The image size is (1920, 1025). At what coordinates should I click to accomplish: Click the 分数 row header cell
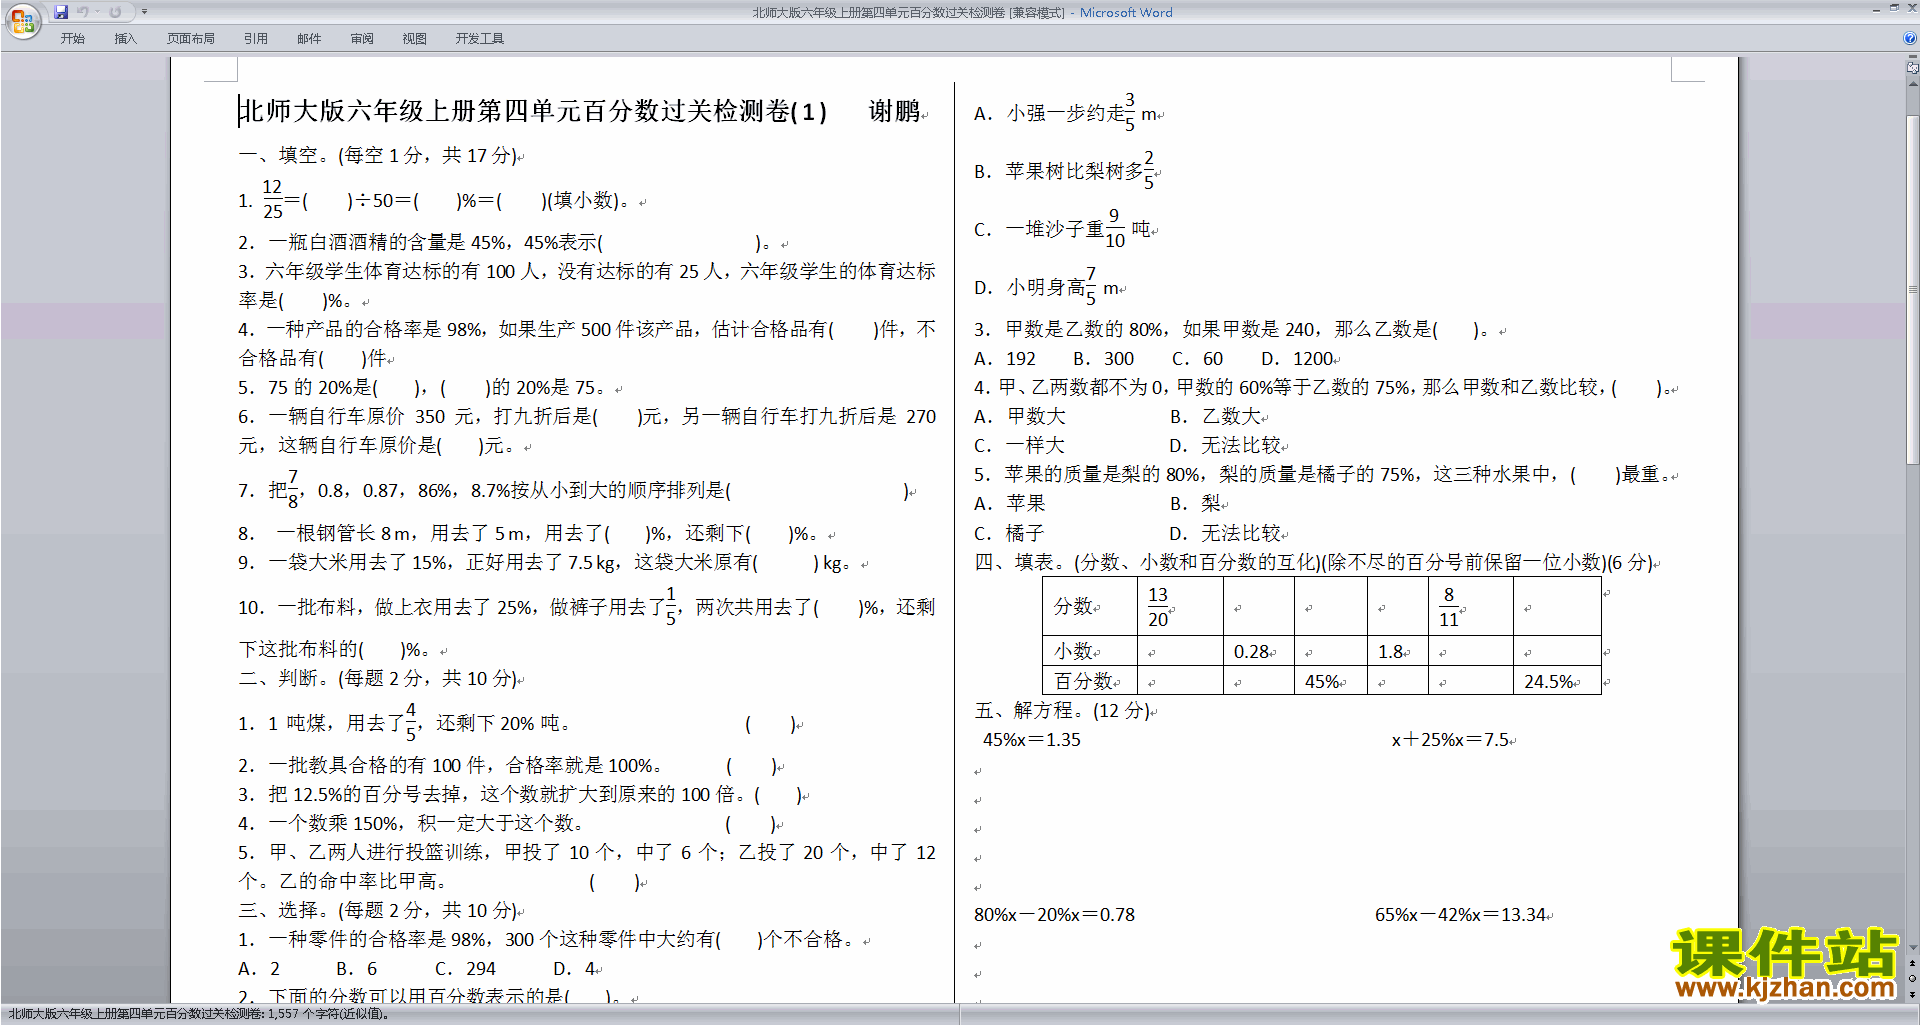coord(1089,607)
